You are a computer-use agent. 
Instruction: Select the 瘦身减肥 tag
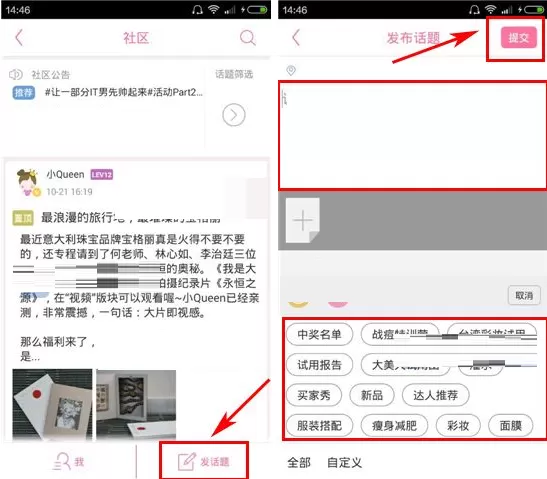394,426
